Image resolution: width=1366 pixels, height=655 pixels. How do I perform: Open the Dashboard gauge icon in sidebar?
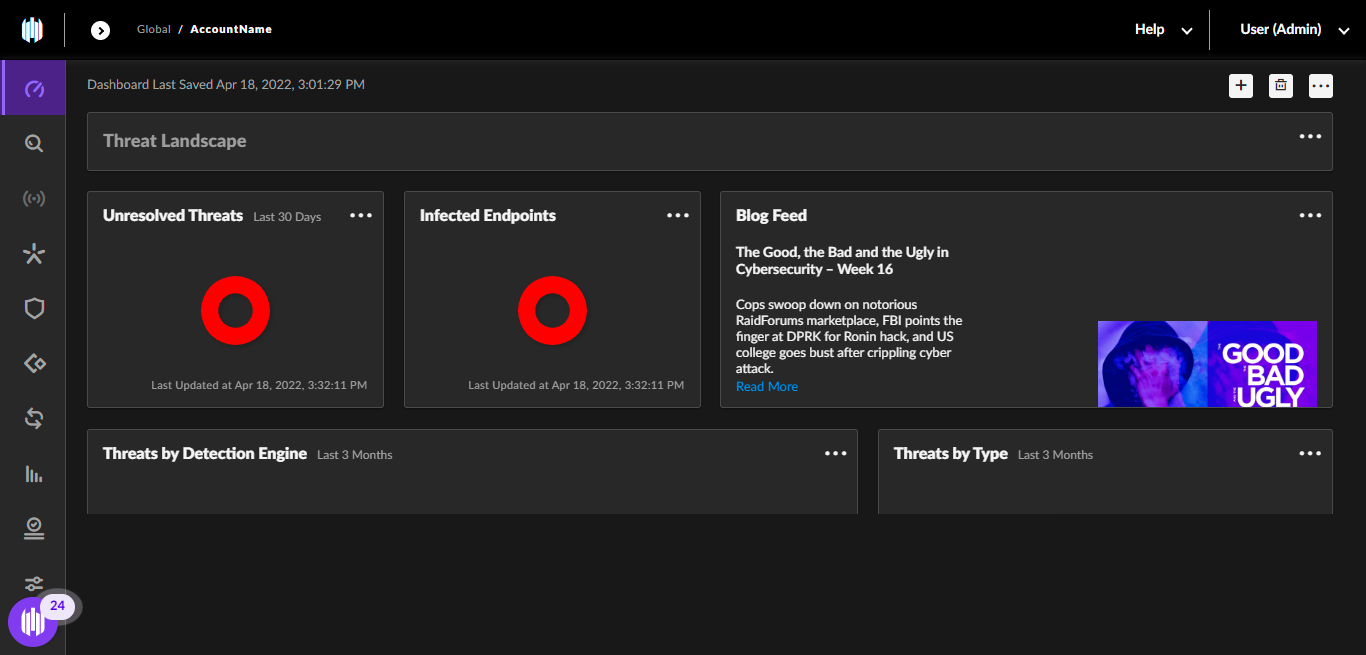(x=34, y=89)
